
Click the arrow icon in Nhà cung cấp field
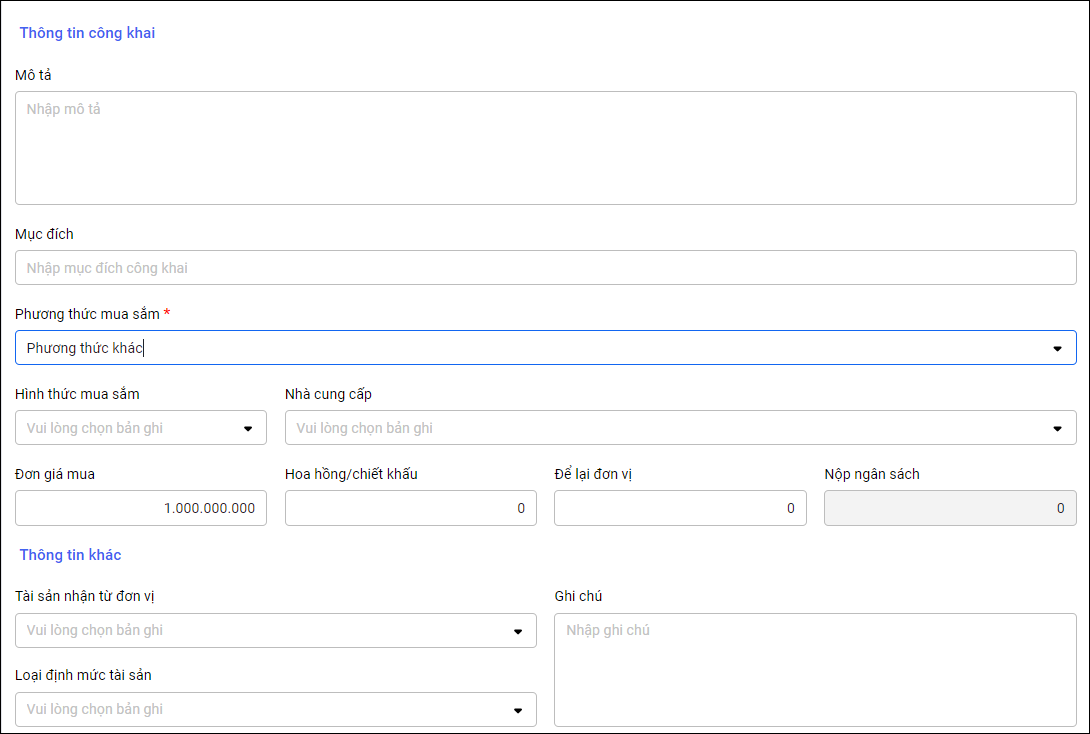(1057, 429)
